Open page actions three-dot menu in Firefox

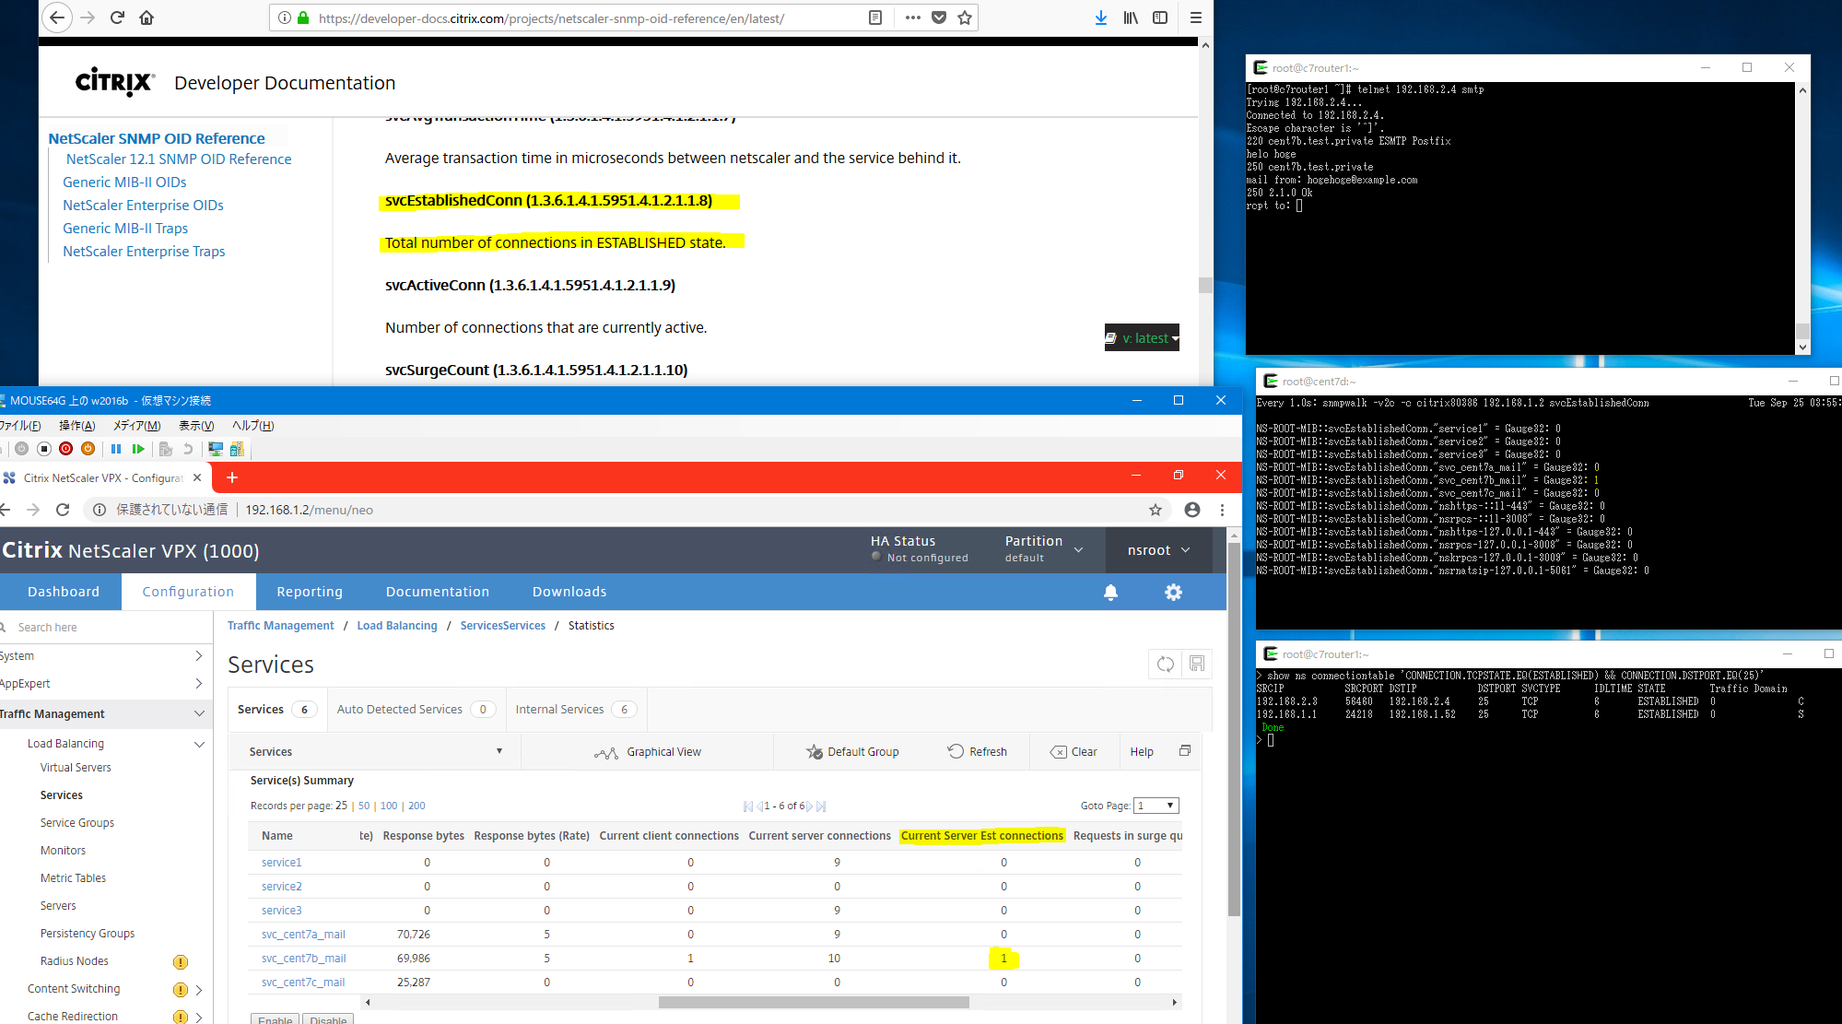[x=912, y=17]
